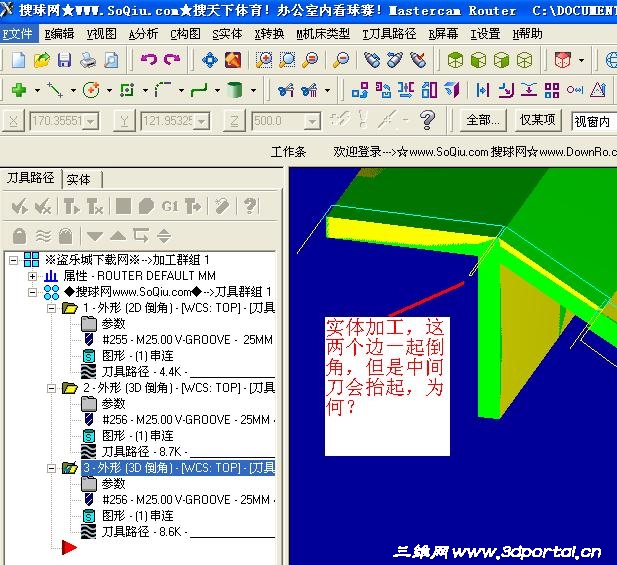Collapse operation 1 外形 (2D 倒角)
The width and height of the screenshot is (617, 565).
pyautogui.click(x=51, y=308)
